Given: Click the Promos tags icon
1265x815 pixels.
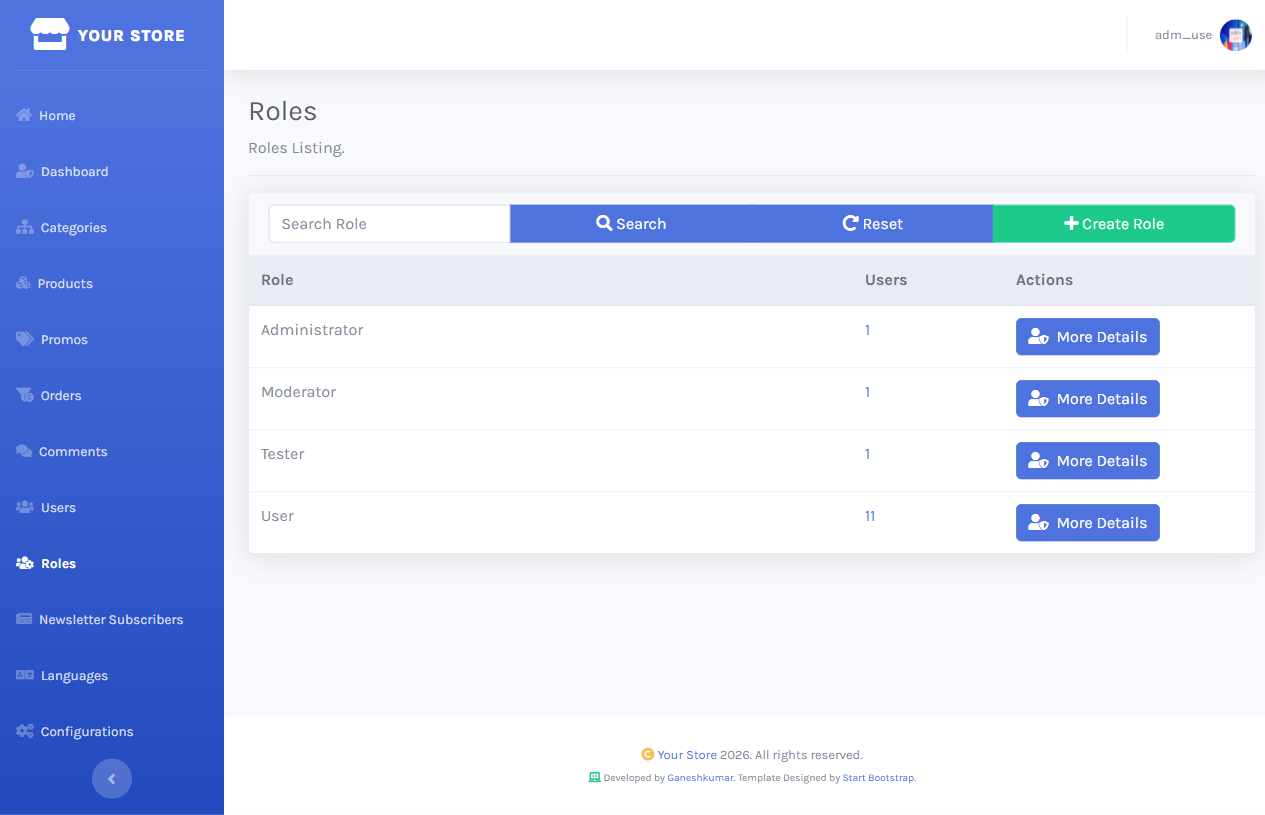Looking at the screenshot, I should [25, 339].
